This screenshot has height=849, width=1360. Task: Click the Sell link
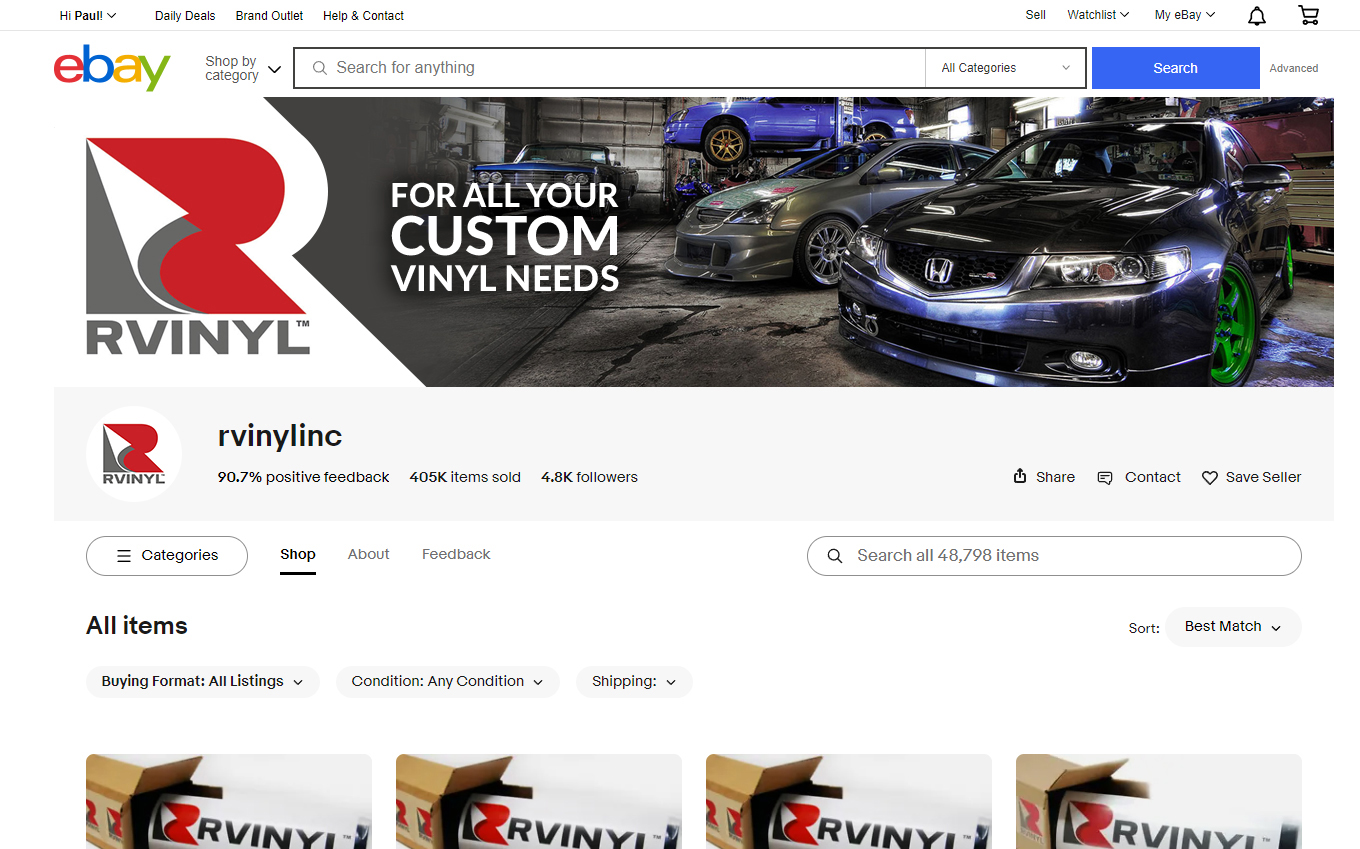[x=1036, y=15]
